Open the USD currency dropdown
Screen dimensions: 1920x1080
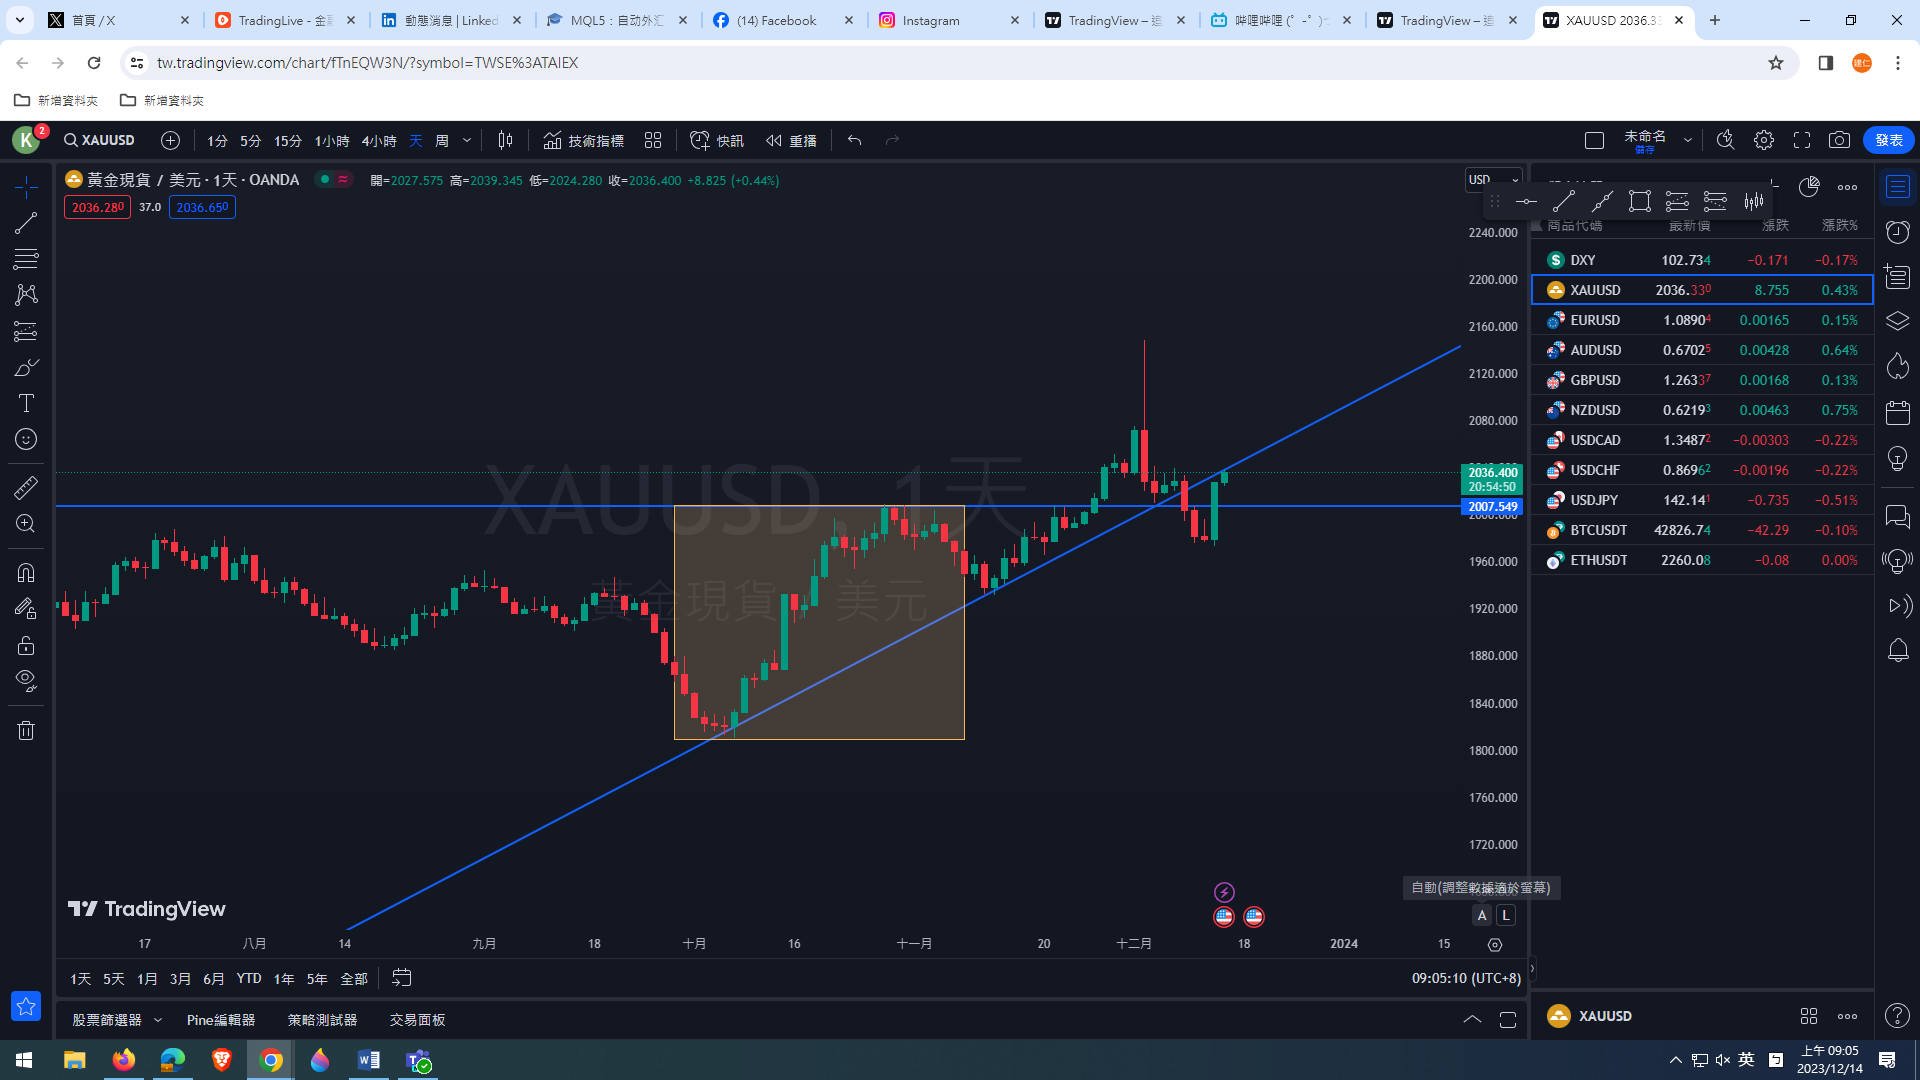coord(1494,180)
